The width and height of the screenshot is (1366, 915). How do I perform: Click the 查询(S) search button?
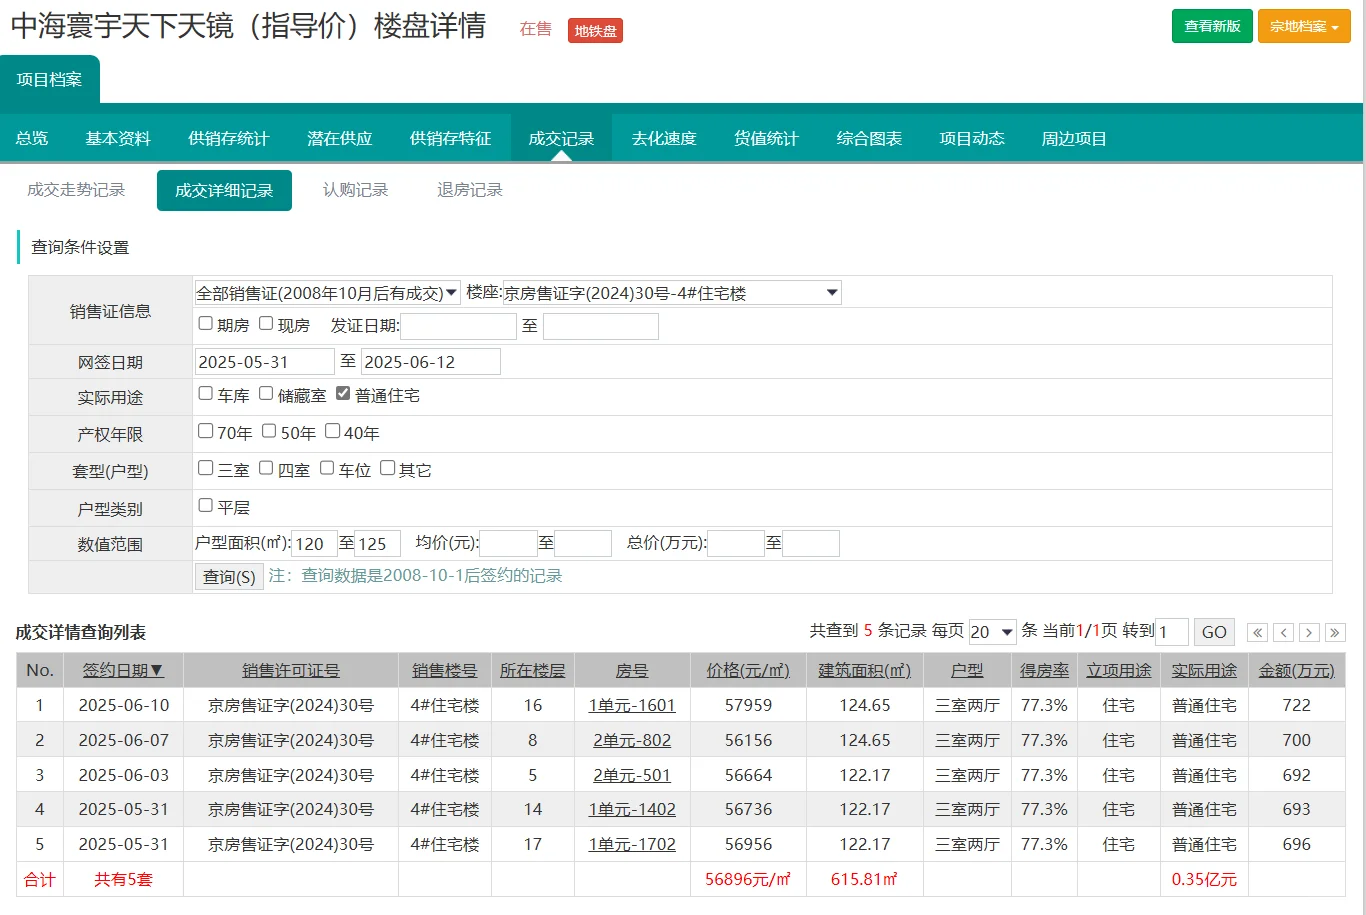point(229,576)
